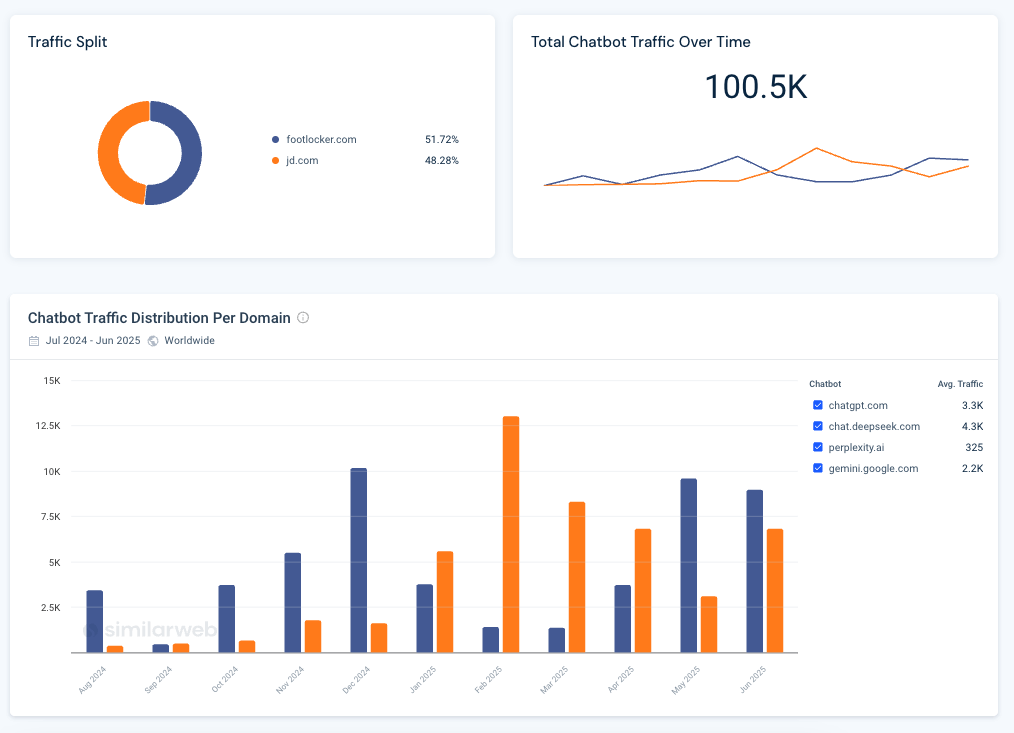Click the Worldwide region label
This screenshot has height=733, width=1014.
coord(189,341)
